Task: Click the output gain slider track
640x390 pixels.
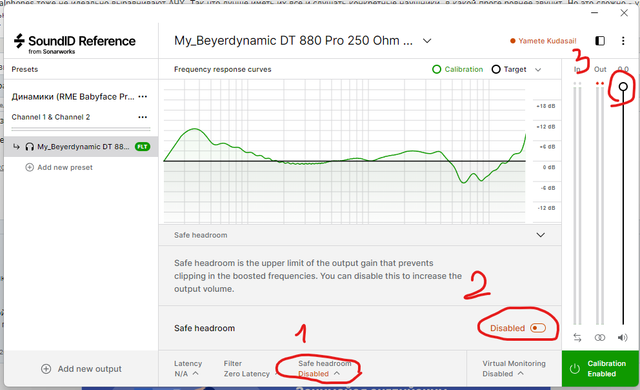Action: [x=623, y=208]
